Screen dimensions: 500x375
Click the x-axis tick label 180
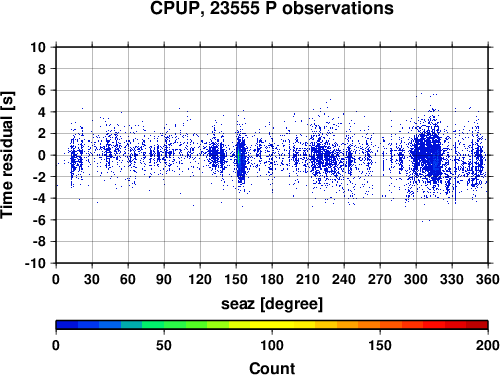272,279
